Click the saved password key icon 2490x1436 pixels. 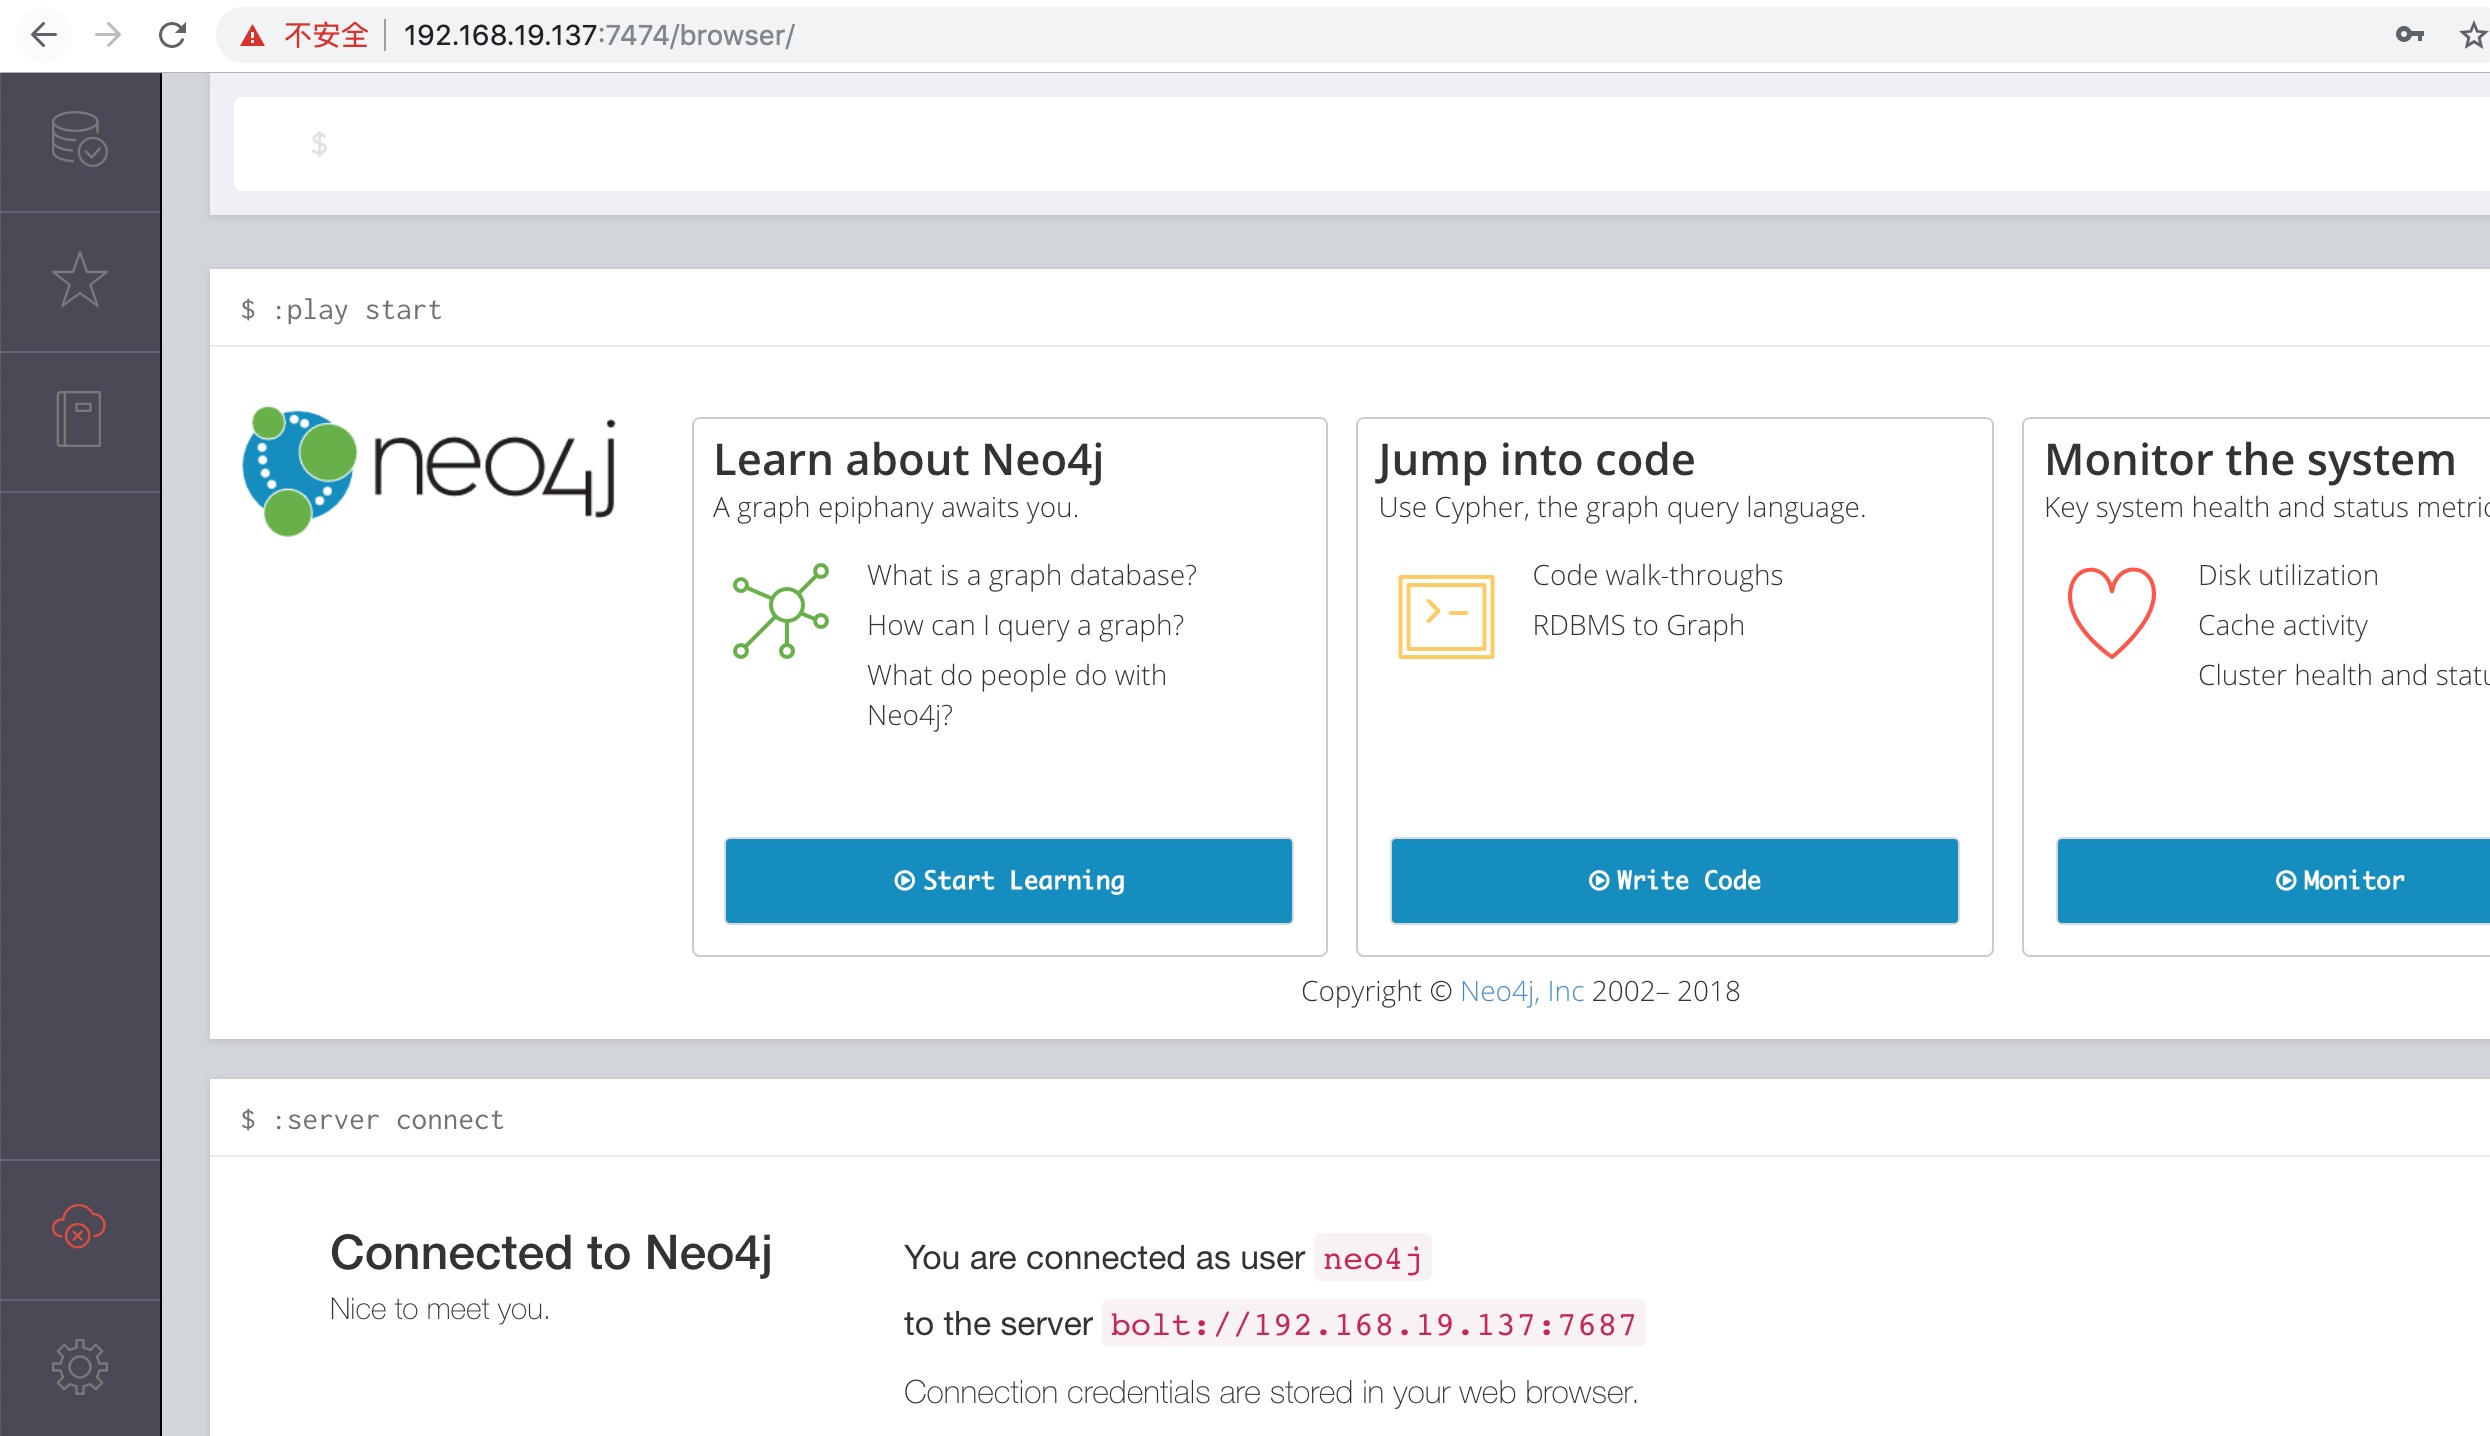[2409, 36]
